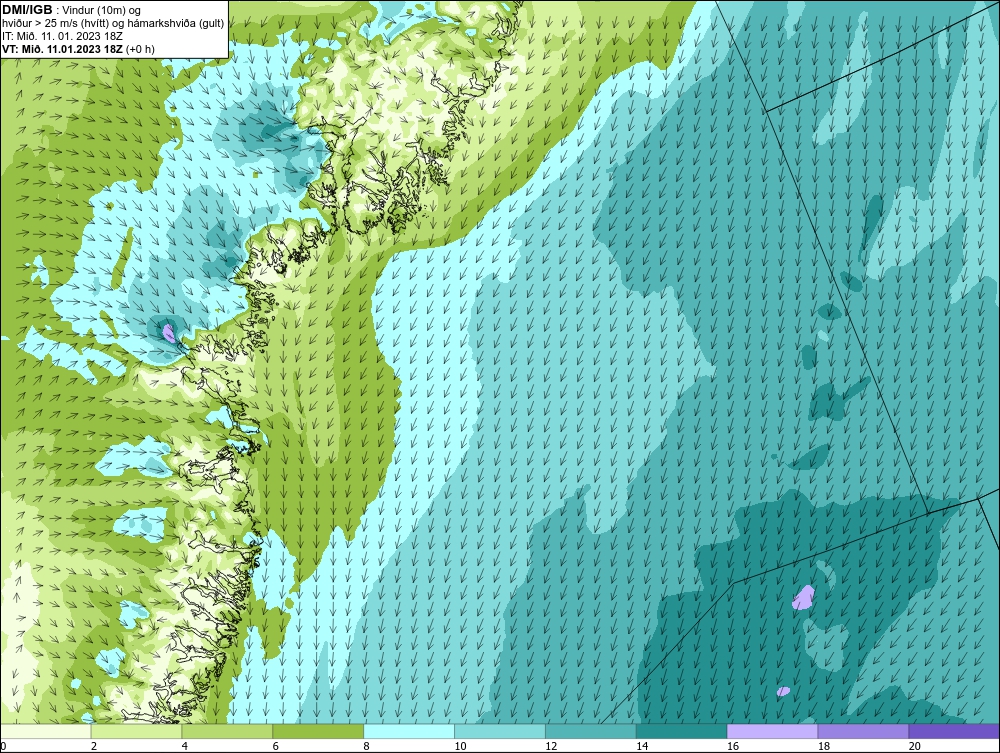Pick the green 4–6 m/s legend swatch

coord(227,731)
